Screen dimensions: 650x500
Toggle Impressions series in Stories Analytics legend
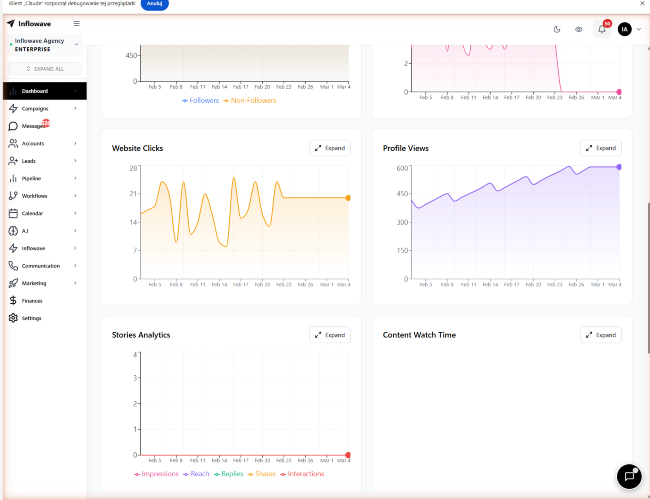click(157, 474)
